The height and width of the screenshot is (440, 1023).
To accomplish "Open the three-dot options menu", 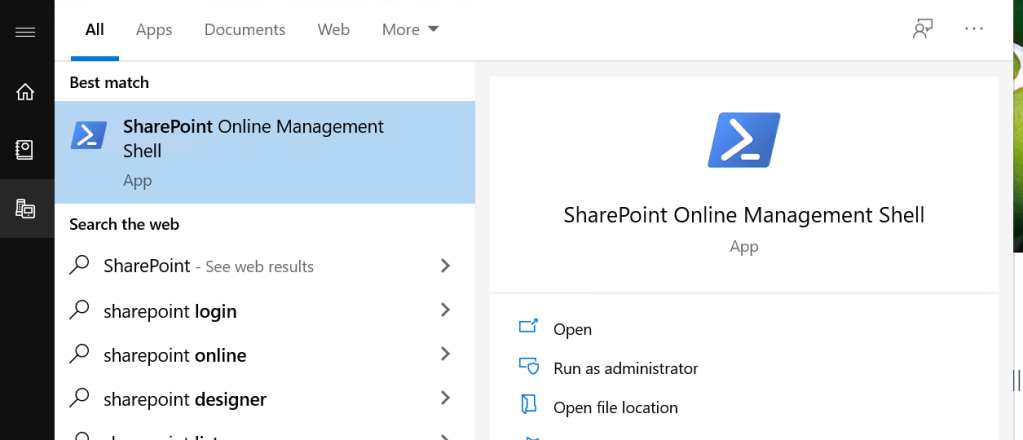I will click(x=974, y=29).
